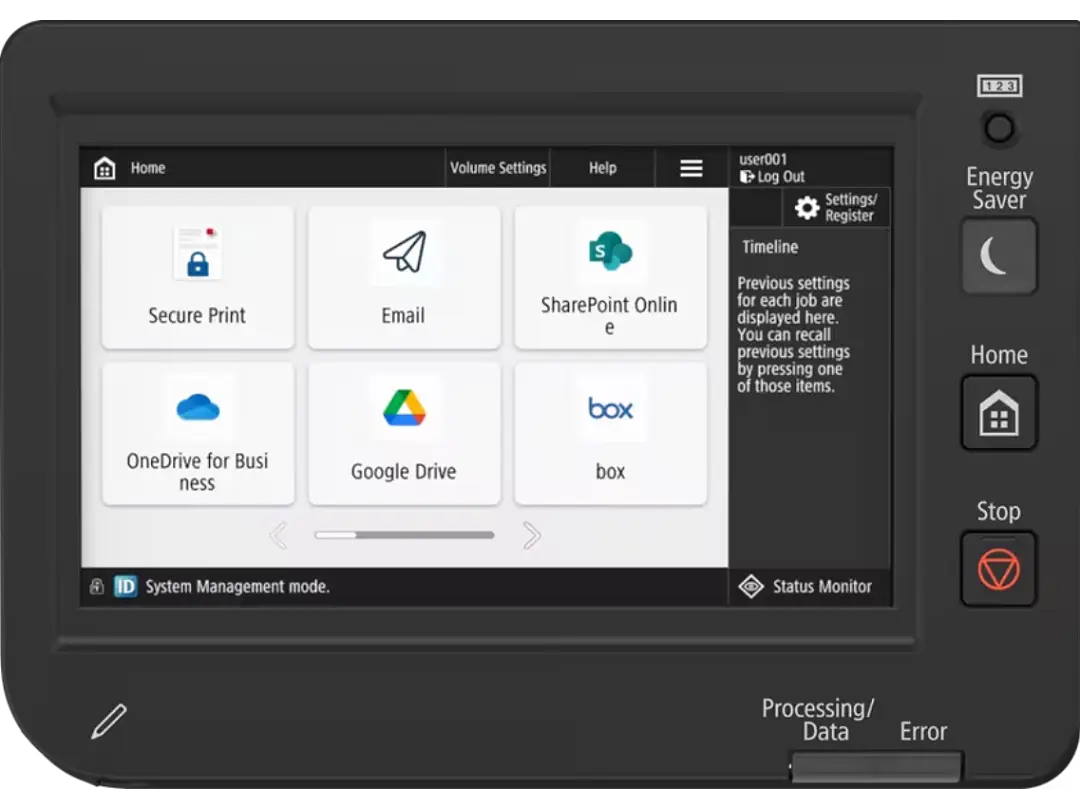
Task: Click the ID icon in status bar
Action: (x=125, y=586)
